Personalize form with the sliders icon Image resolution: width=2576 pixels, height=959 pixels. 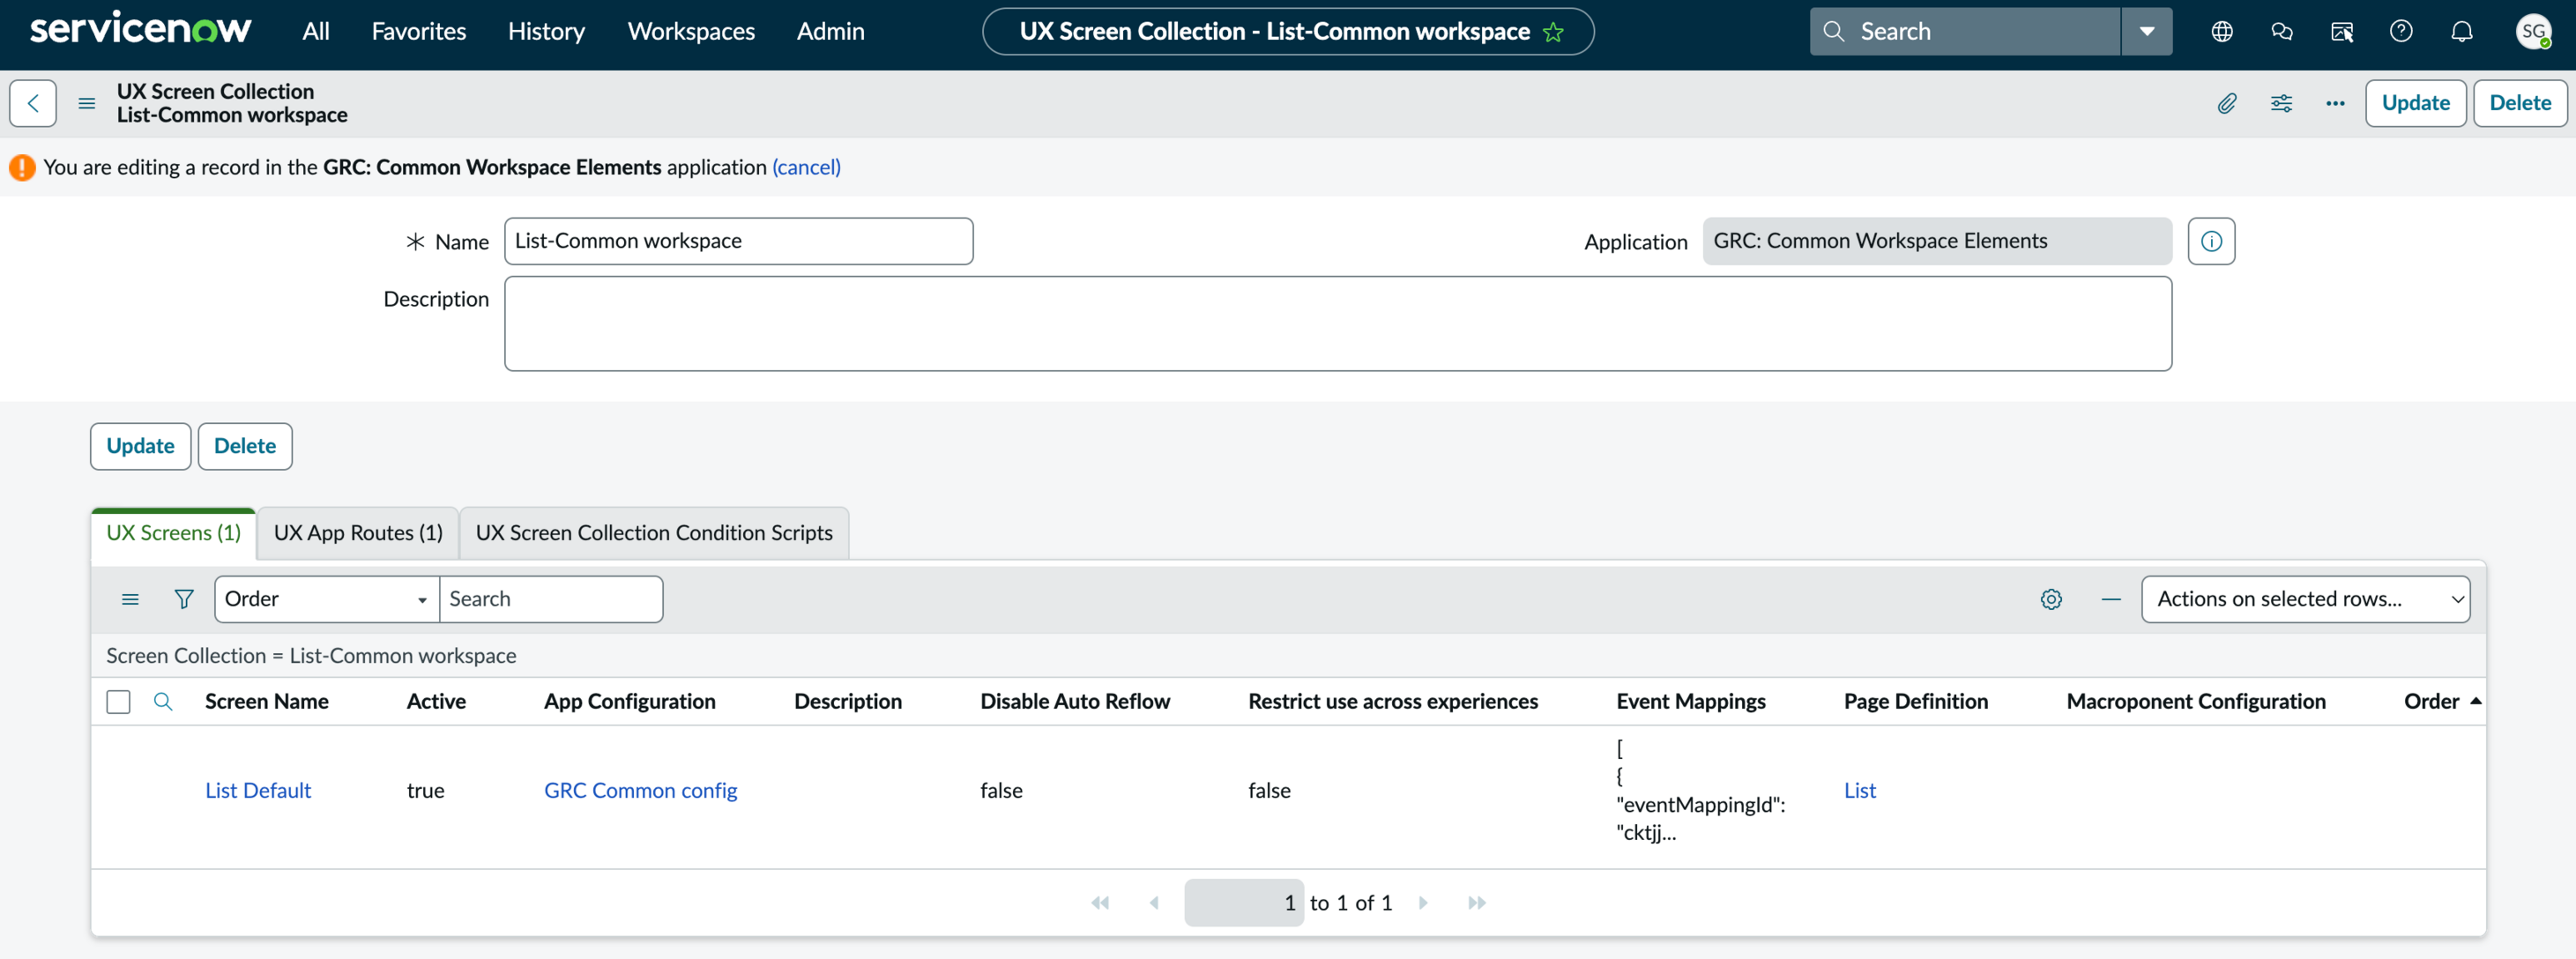(x=2281, y=103)
